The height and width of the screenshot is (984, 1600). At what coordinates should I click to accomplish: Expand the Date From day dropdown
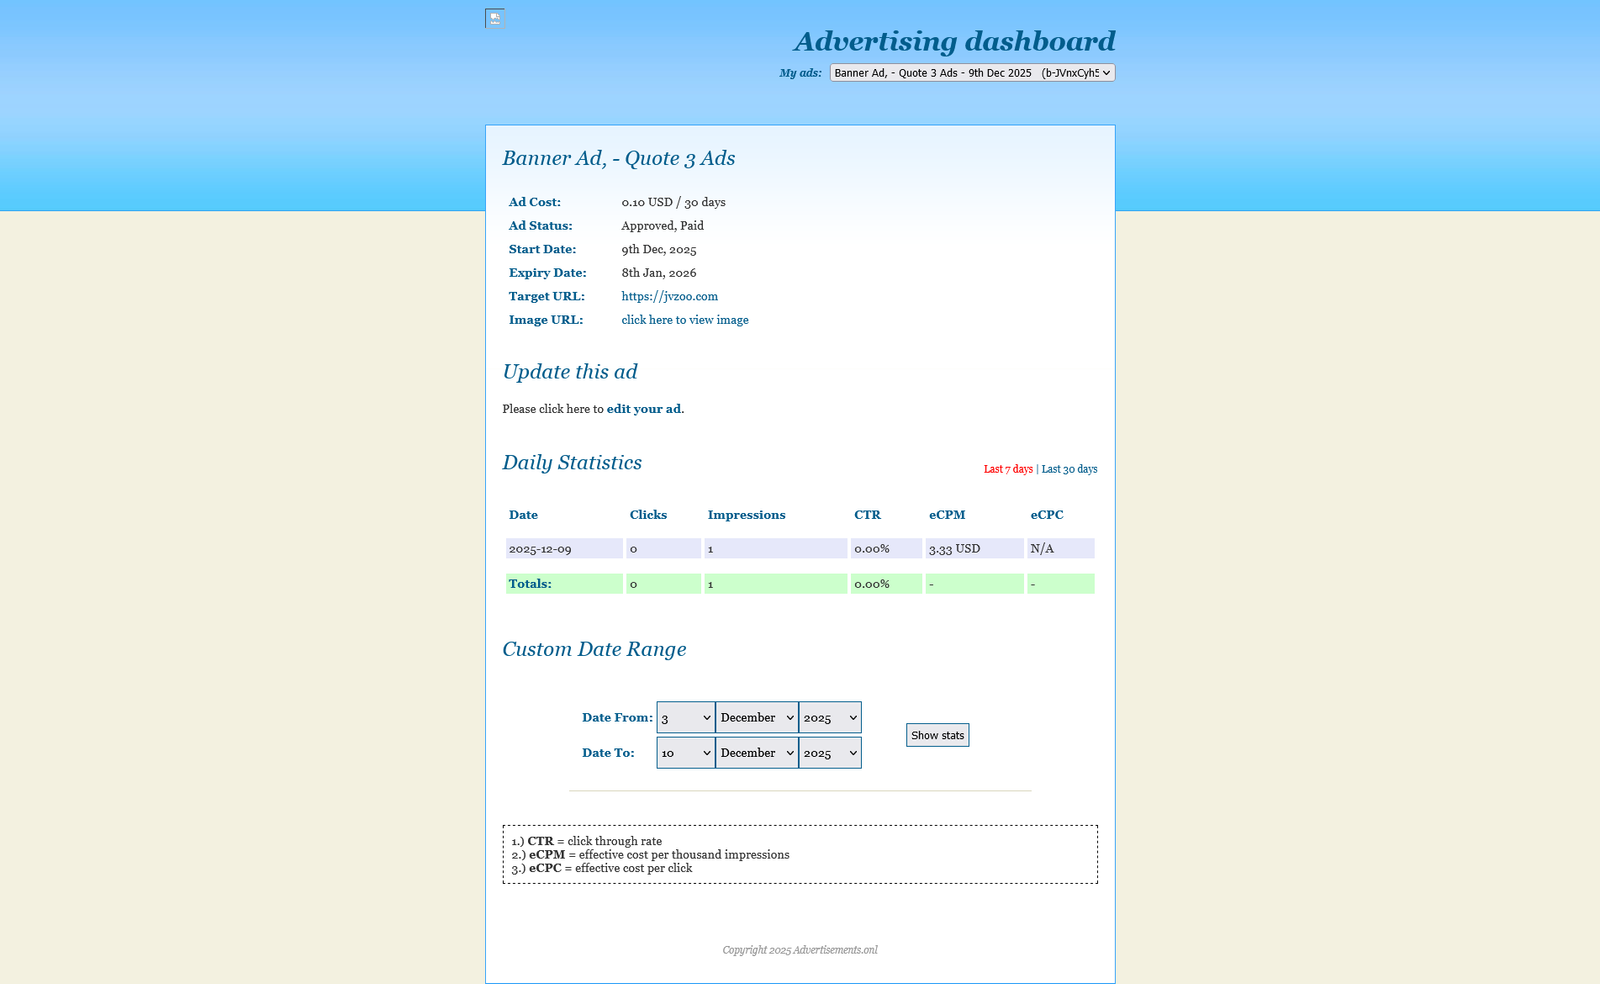click(x=685, y=718)
